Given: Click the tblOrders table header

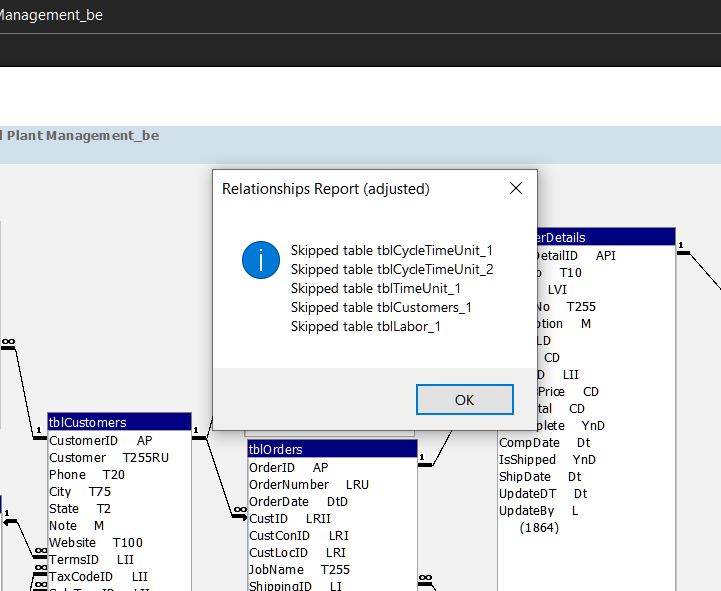Looking at the screenshot, I should [332, 449].
